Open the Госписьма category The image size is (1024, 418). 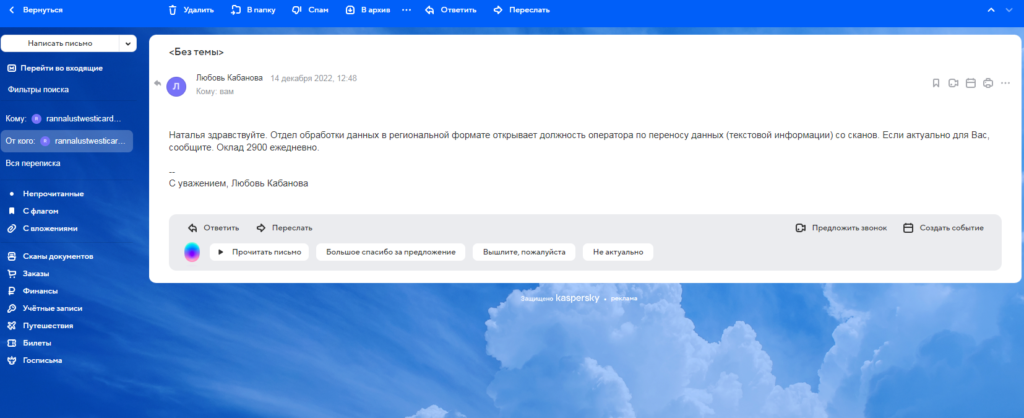click(34, 360)
